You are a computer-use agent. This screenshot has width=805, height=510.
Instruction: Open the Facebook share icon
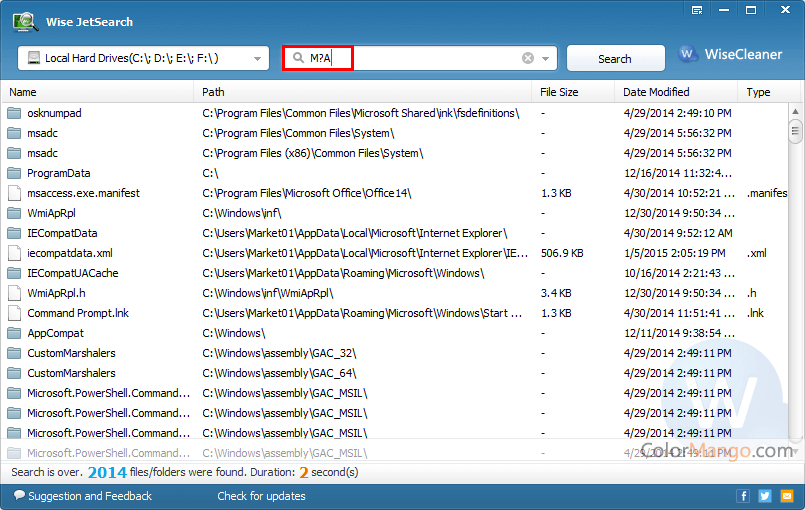tap(743, 496)
